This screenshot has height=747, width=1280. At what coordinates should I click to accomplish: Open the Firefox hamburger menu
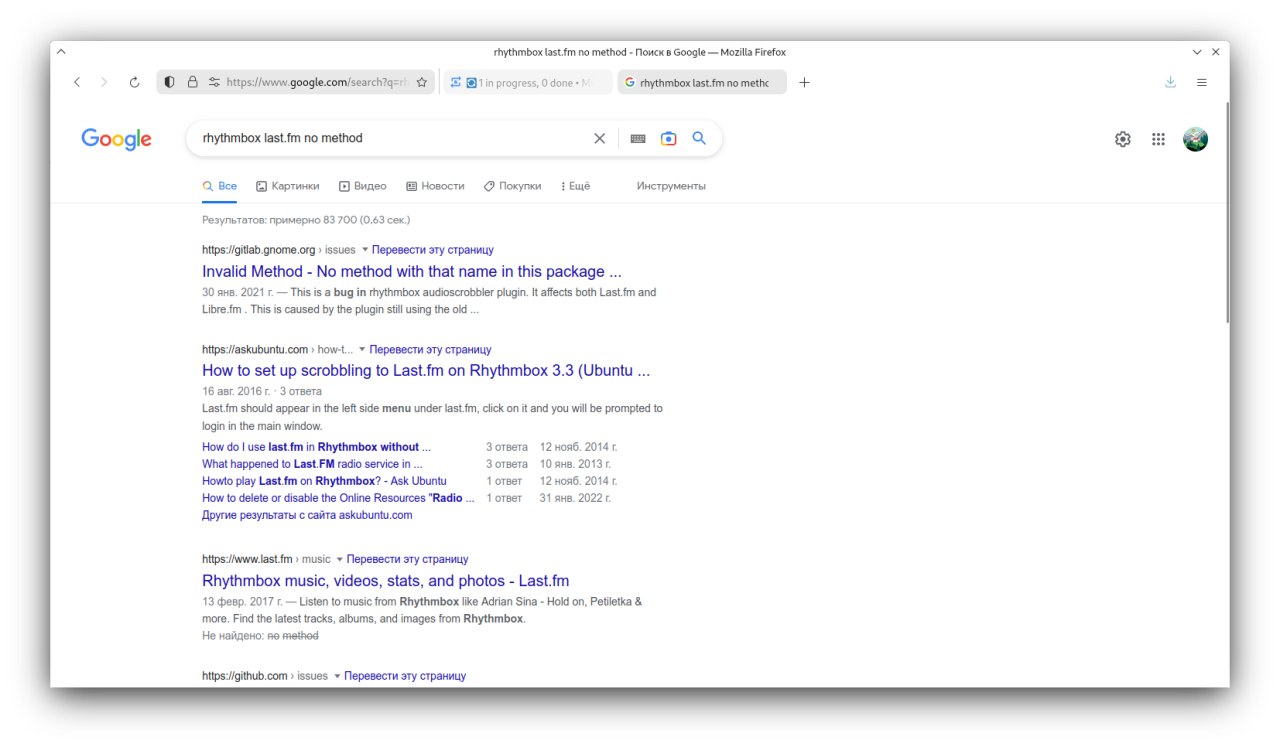tap(1202, 83)
